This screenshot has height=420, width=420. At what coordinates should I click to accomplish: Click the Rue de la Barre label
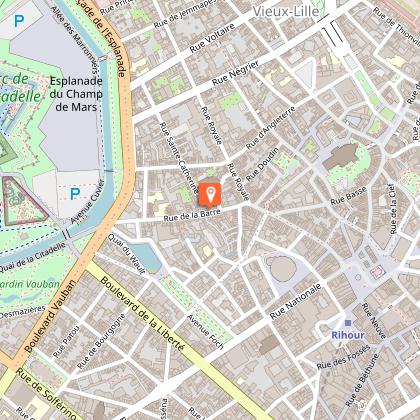[x=192, y=215]
